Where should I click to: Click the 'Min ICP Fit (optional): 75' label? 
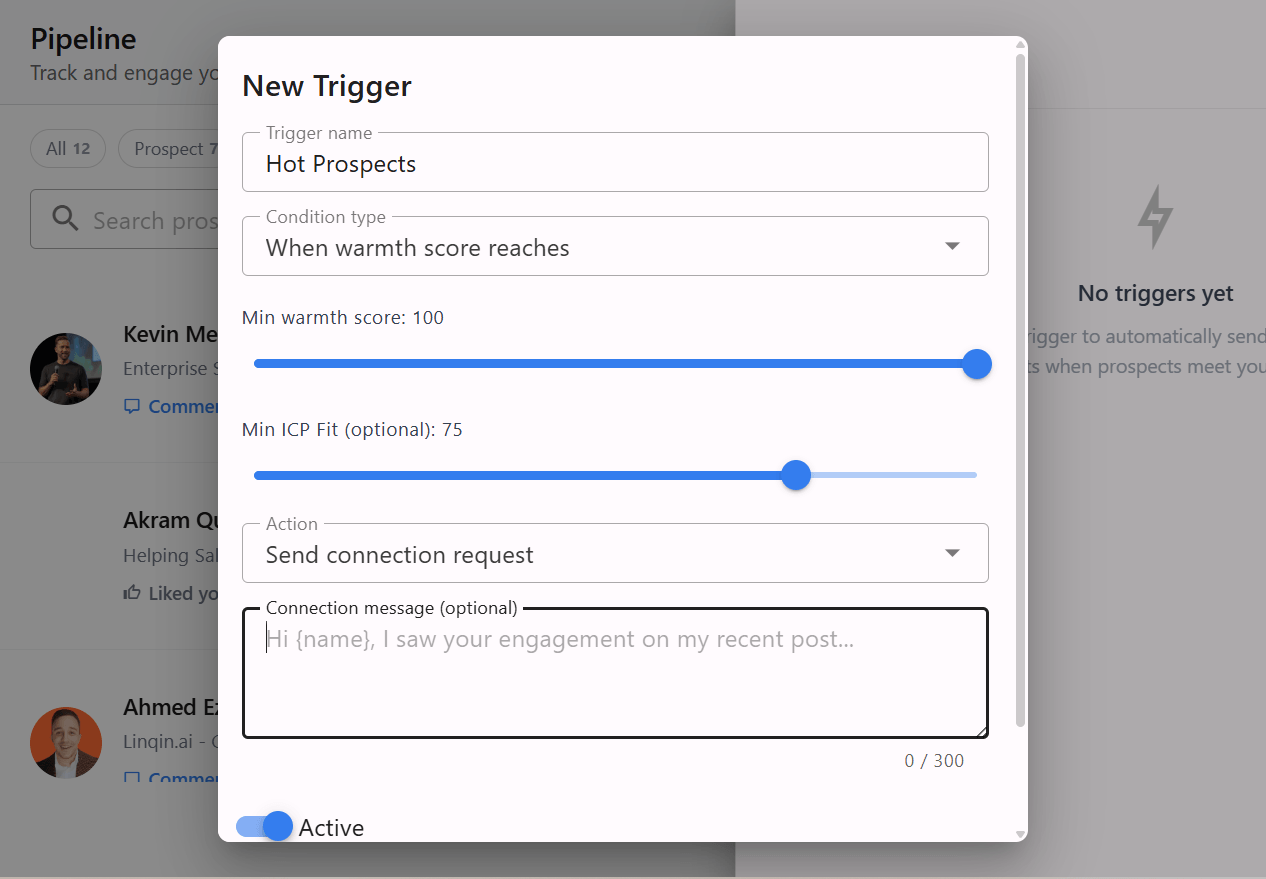pos(352,429)
